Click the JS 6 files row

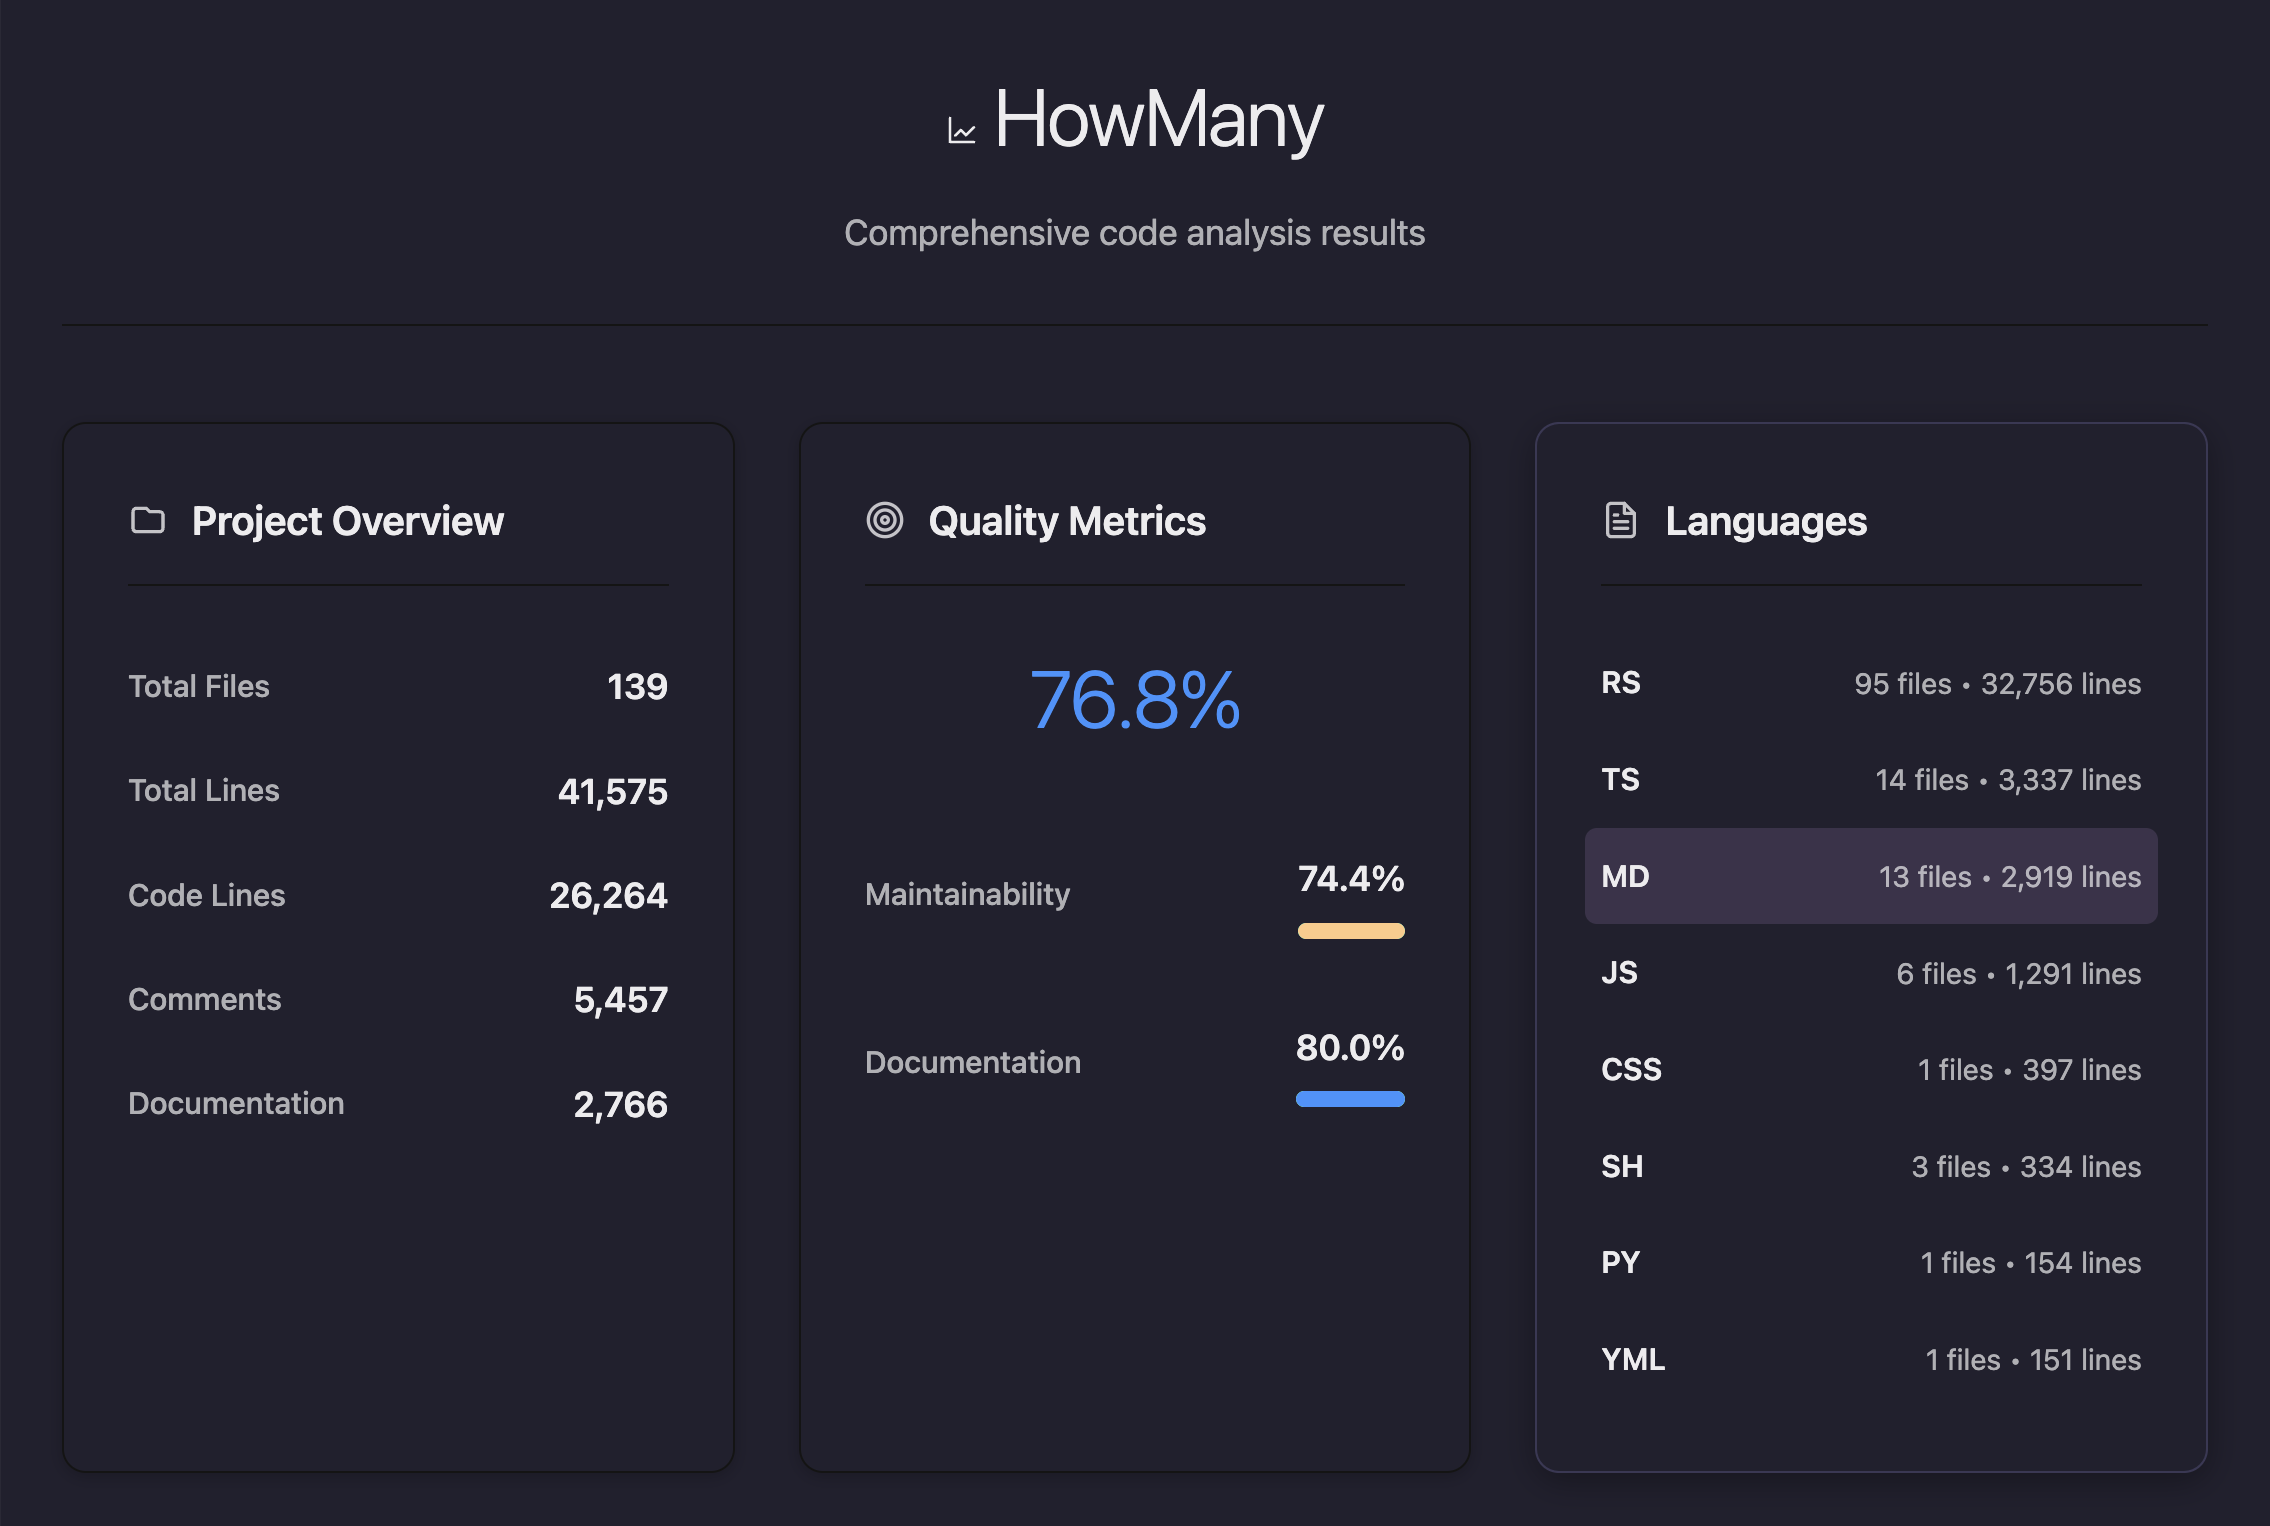1870,973
